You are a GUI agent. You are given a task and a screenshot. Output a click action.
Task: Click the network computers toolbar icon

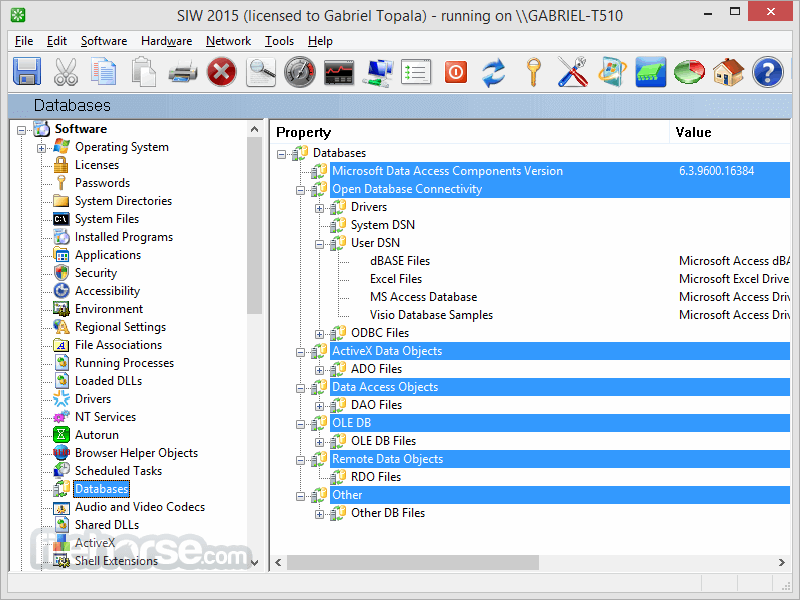(x=378, y=72)
